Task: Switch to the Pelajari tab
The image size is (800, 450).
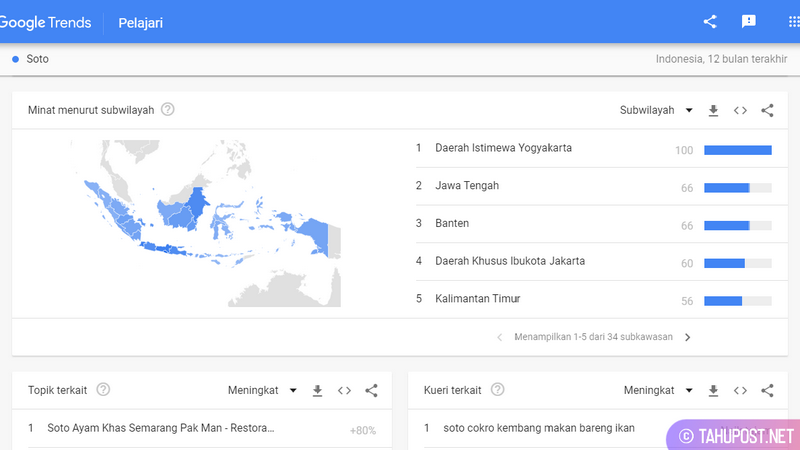Action: coord(141,22)
